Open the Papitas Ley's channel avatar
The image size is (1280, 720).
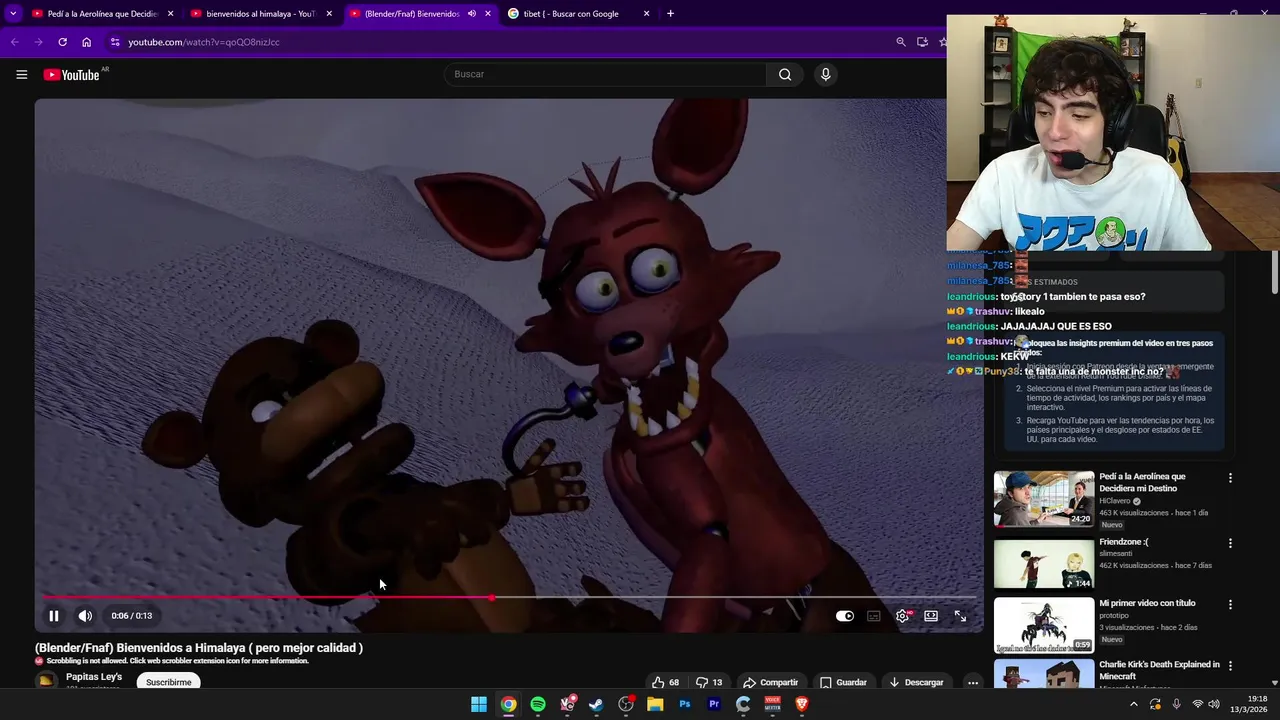(x=46, y=681)
